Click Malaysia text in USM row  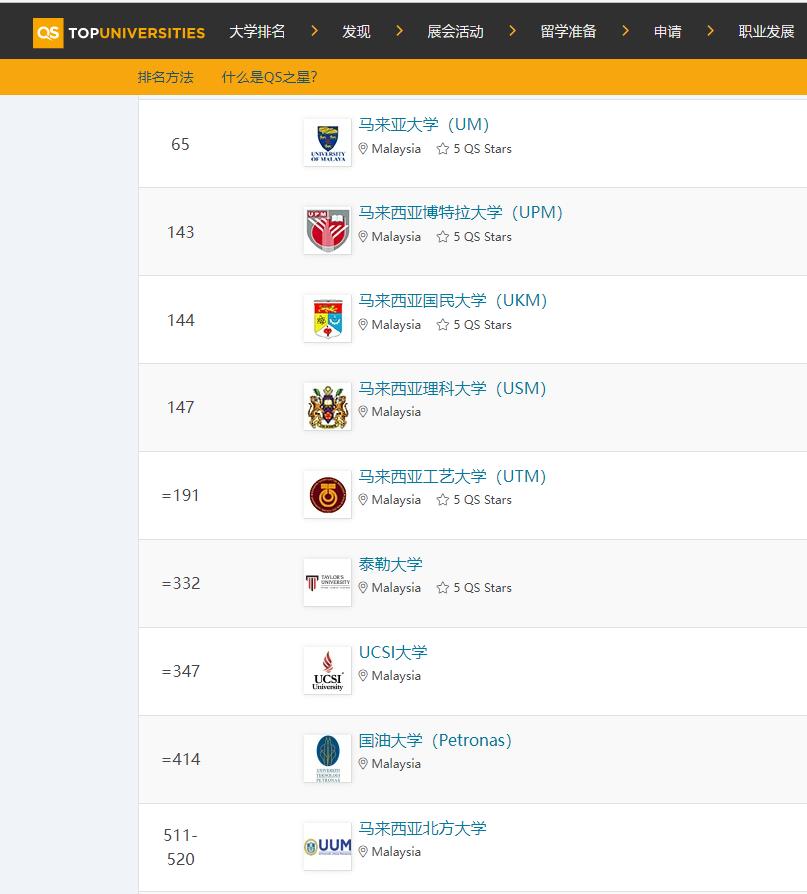(396, 412)
